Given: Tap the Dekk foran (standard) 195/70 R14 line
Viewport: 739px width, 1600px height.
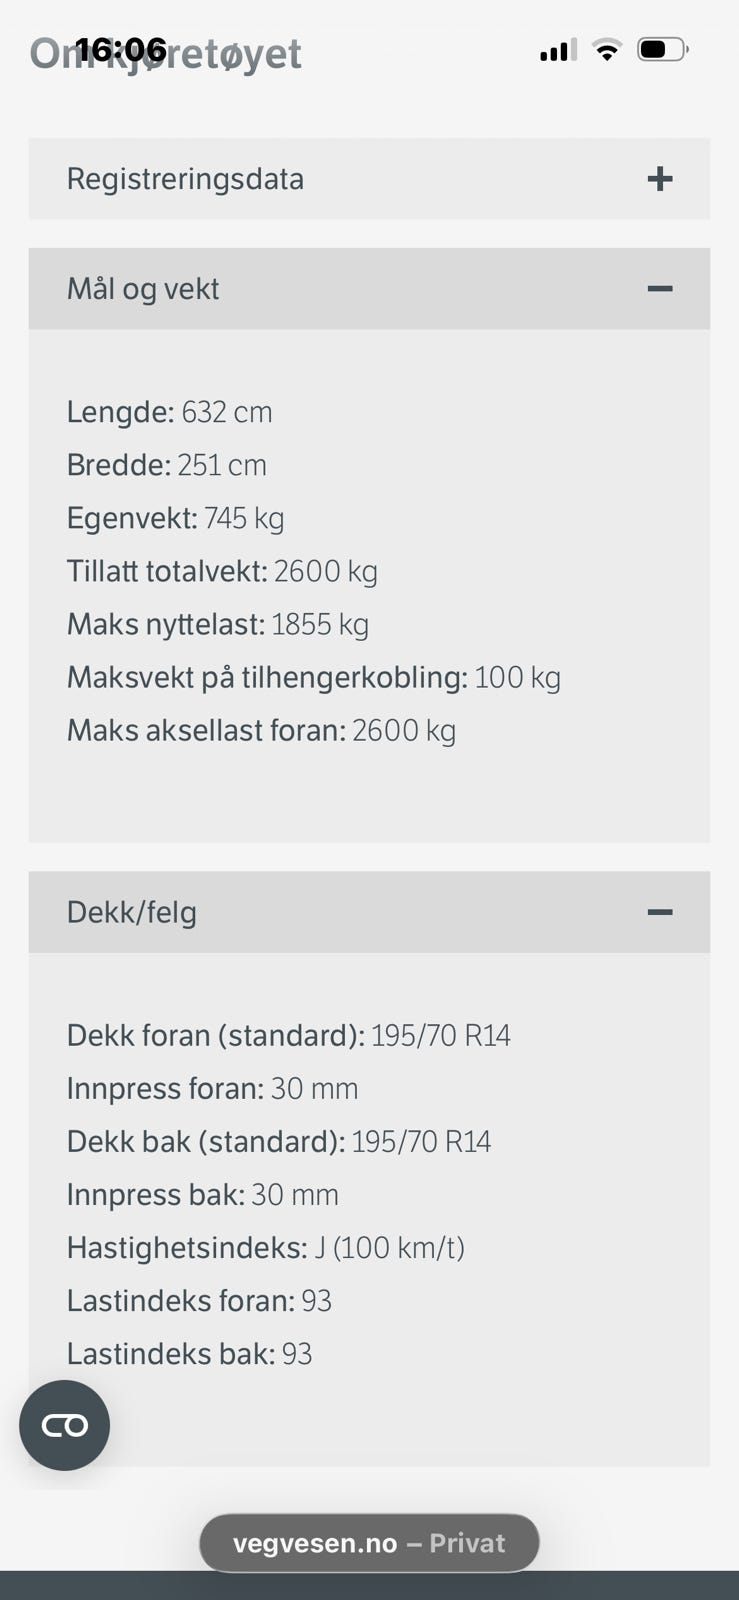Looking at the screenshot, I should click(x=288, y=1035).
